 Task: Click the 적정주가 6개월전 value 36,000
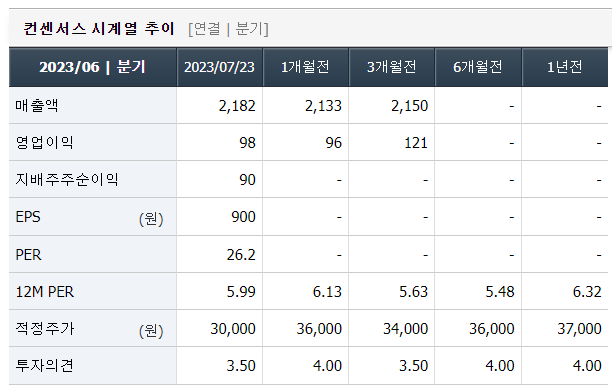click(492, 329)
